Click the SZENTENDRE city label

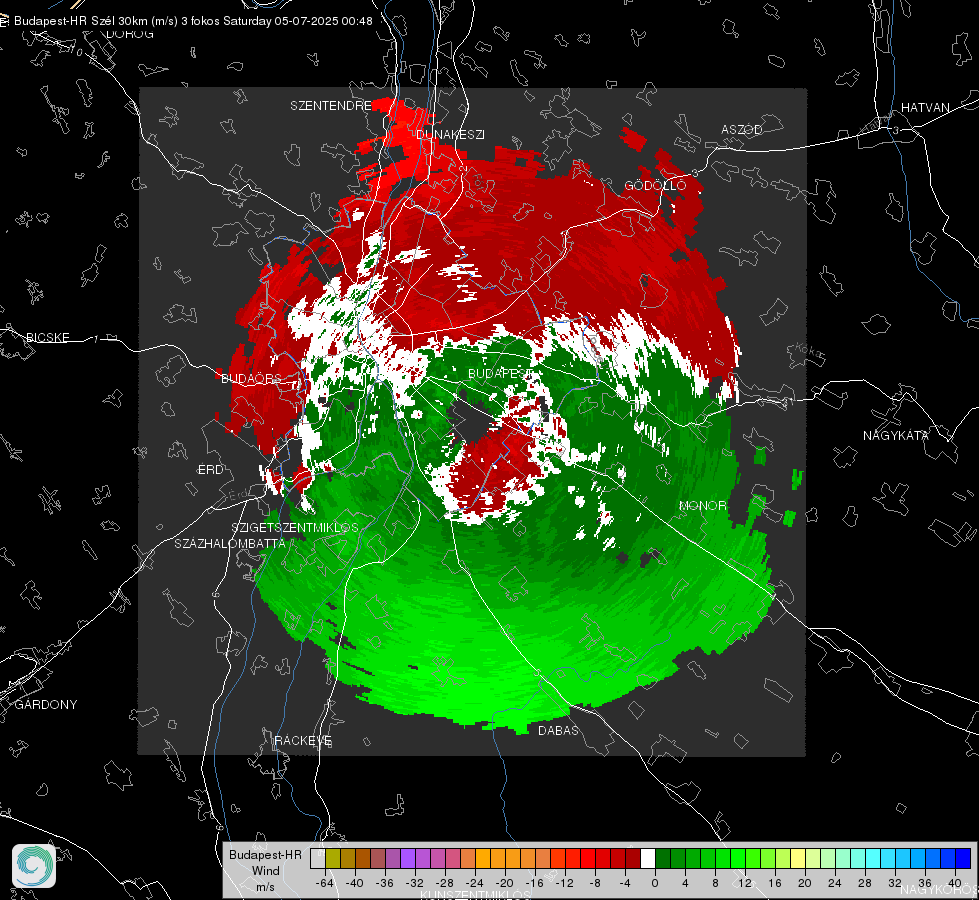(x=330, y=106)
